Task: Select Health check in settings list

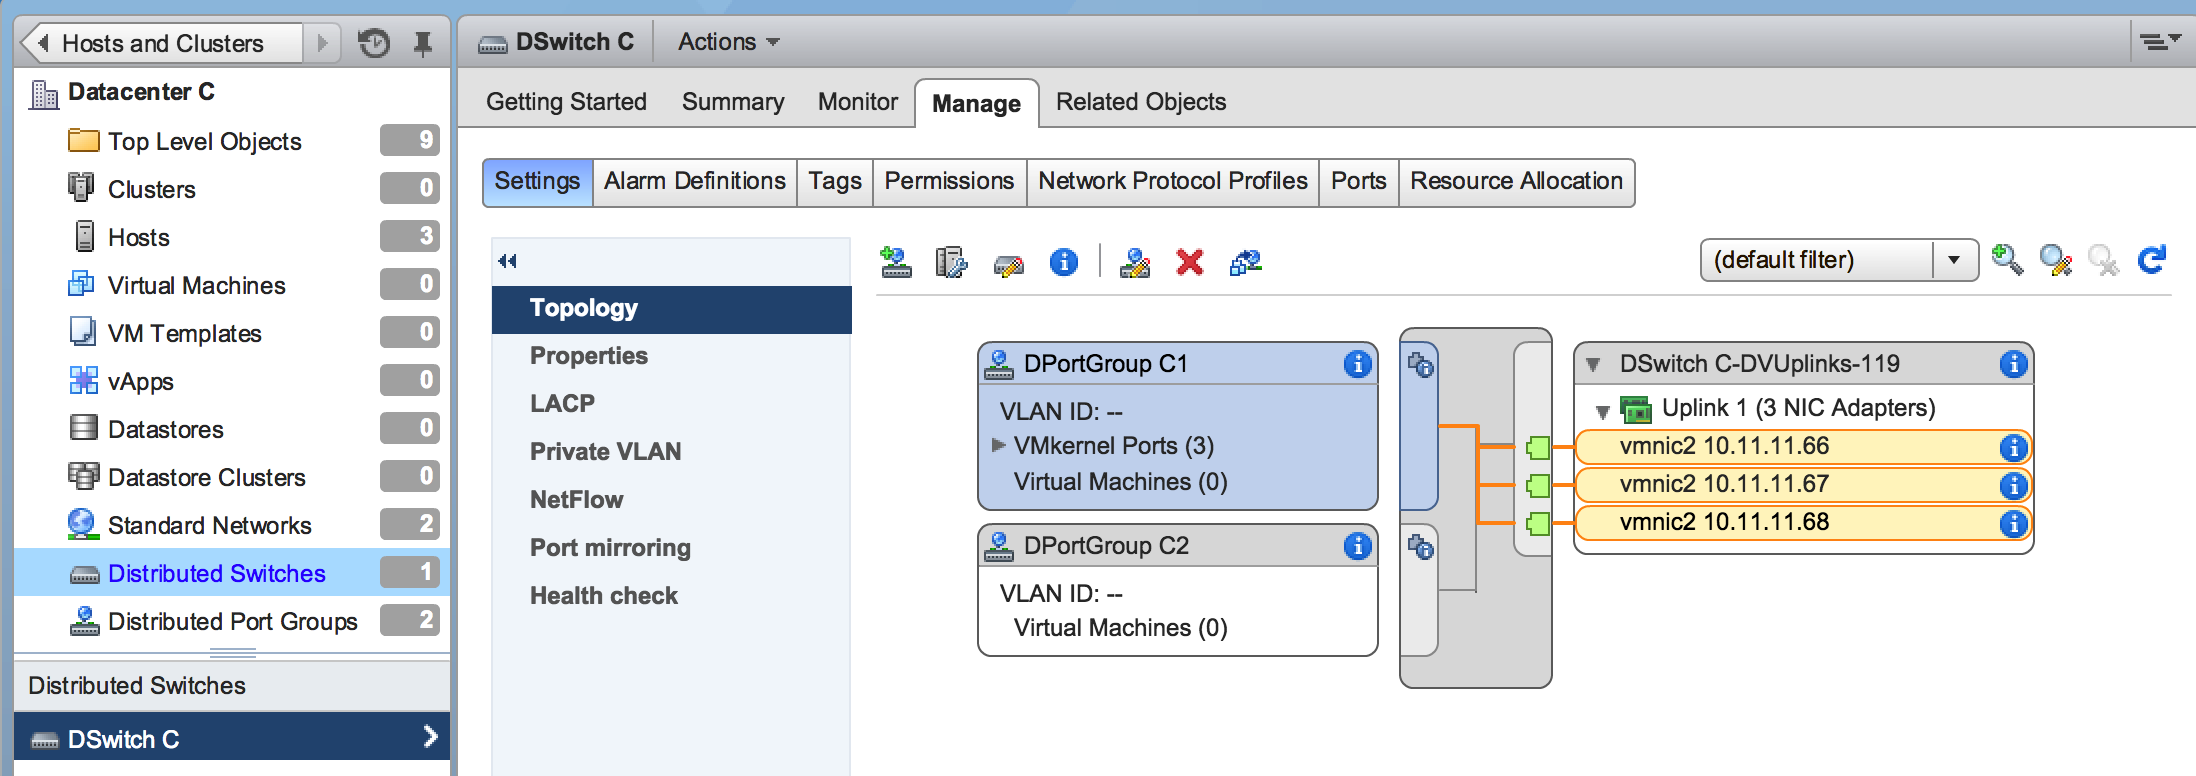Action: [x=603, y=596]
